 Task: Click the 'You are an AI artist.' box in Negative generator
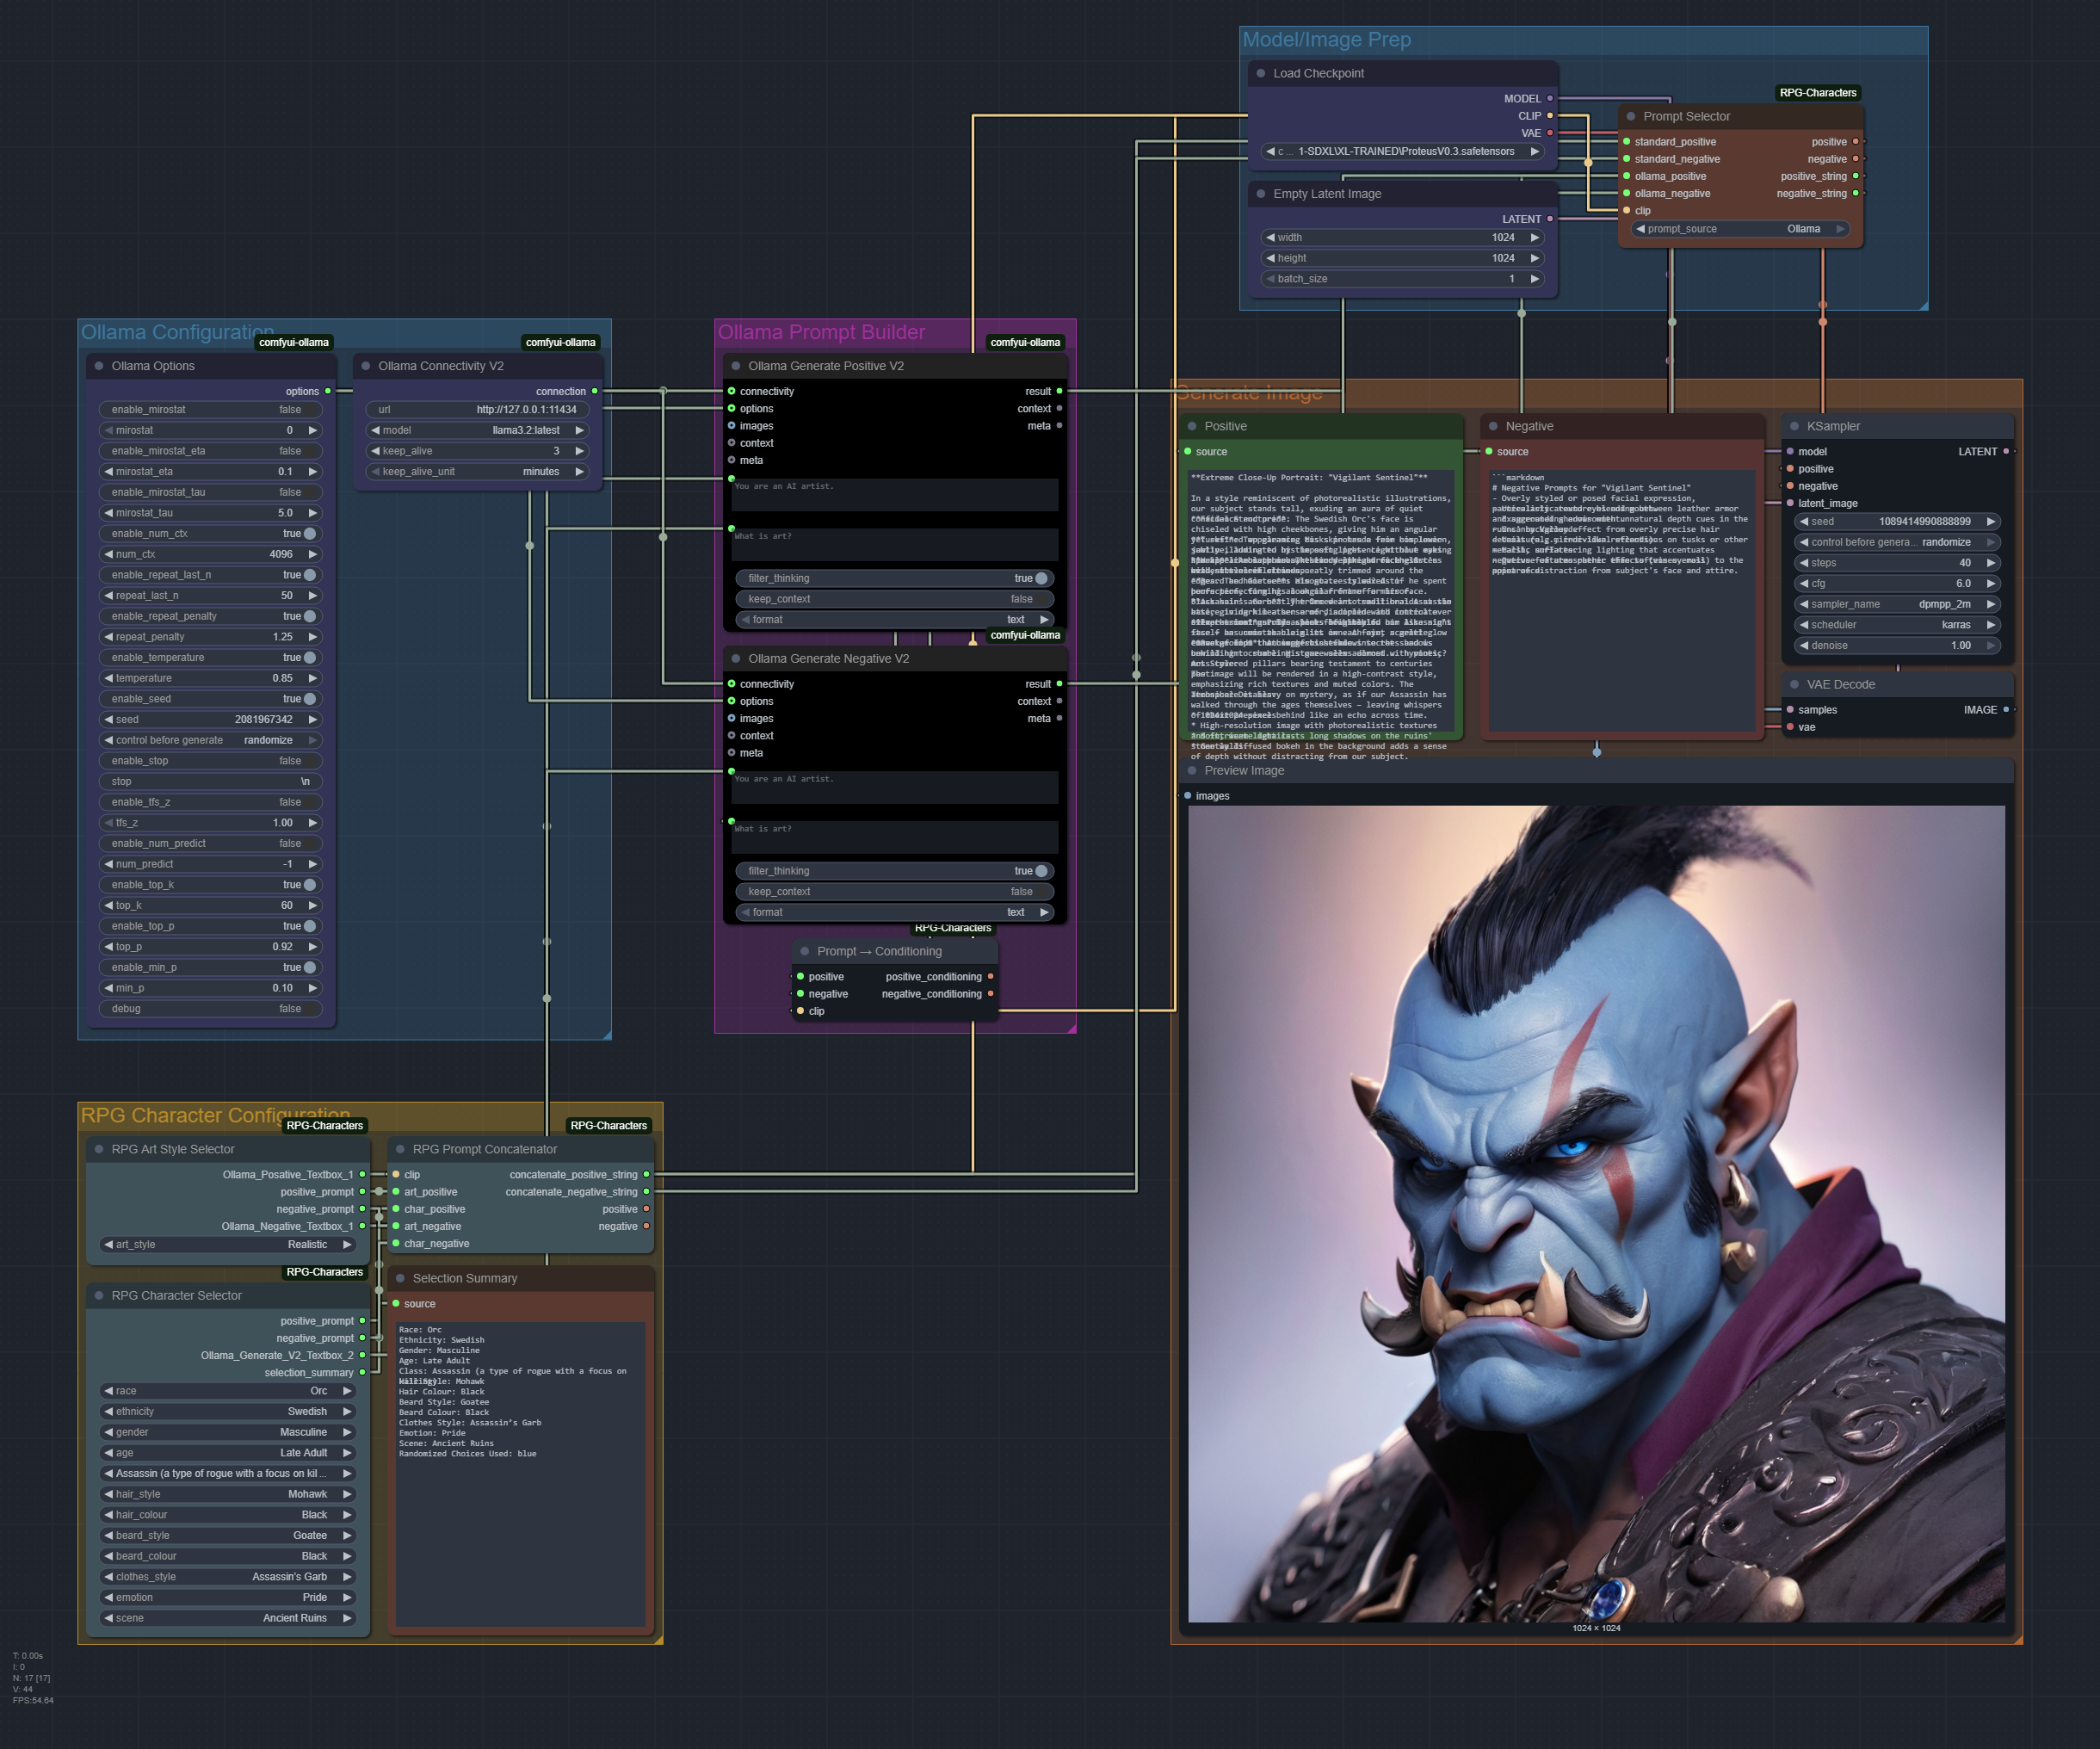(895, 788)
